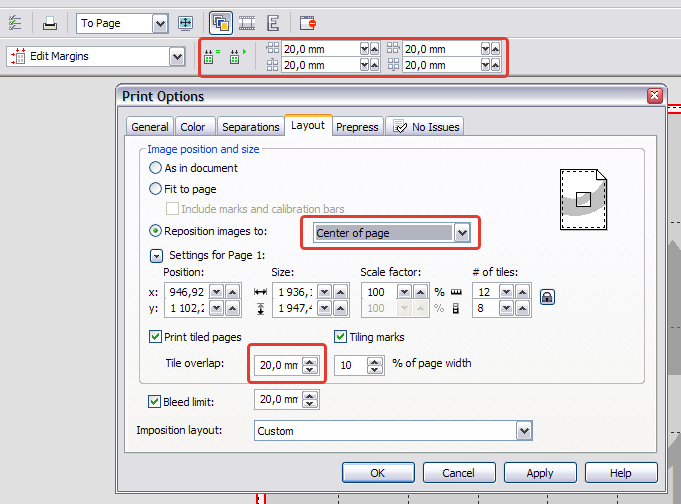Open the Separations tab

click(x=251, y=127)
